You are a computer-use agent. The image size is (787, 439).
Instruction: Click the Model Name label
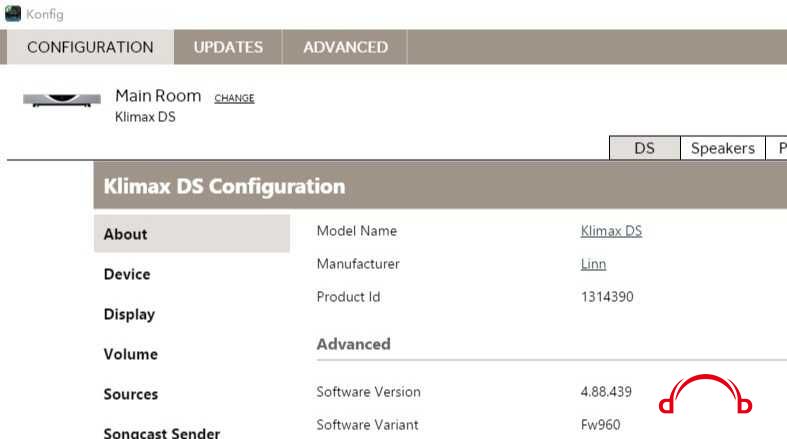click(x=357, y=231)
